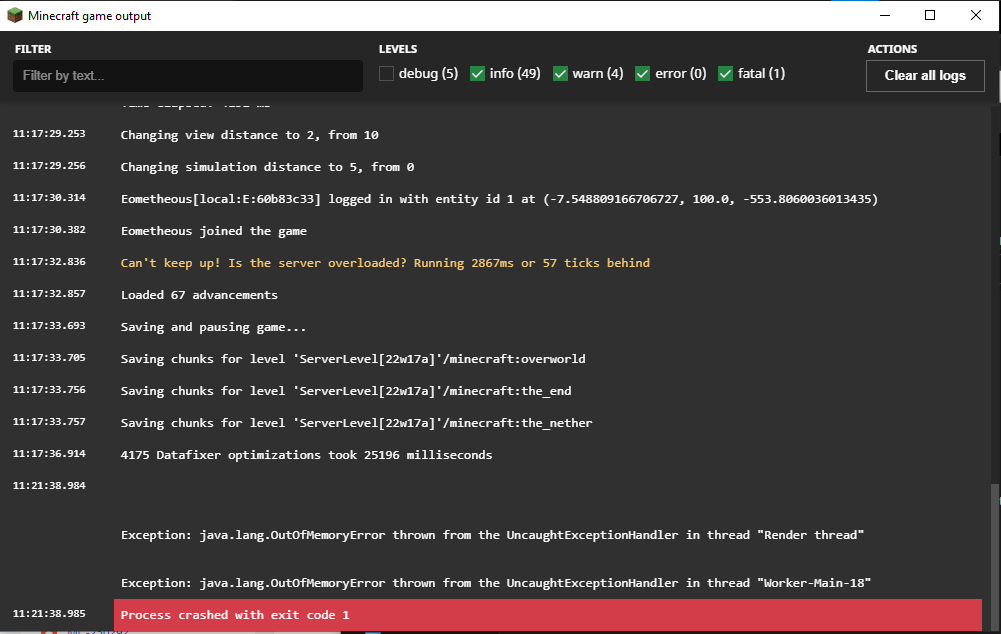This screenshot has width=1001, height=634.
Task: Select the Worker-Main-18 OutOfMemoryError line
Action: point(496,583)
